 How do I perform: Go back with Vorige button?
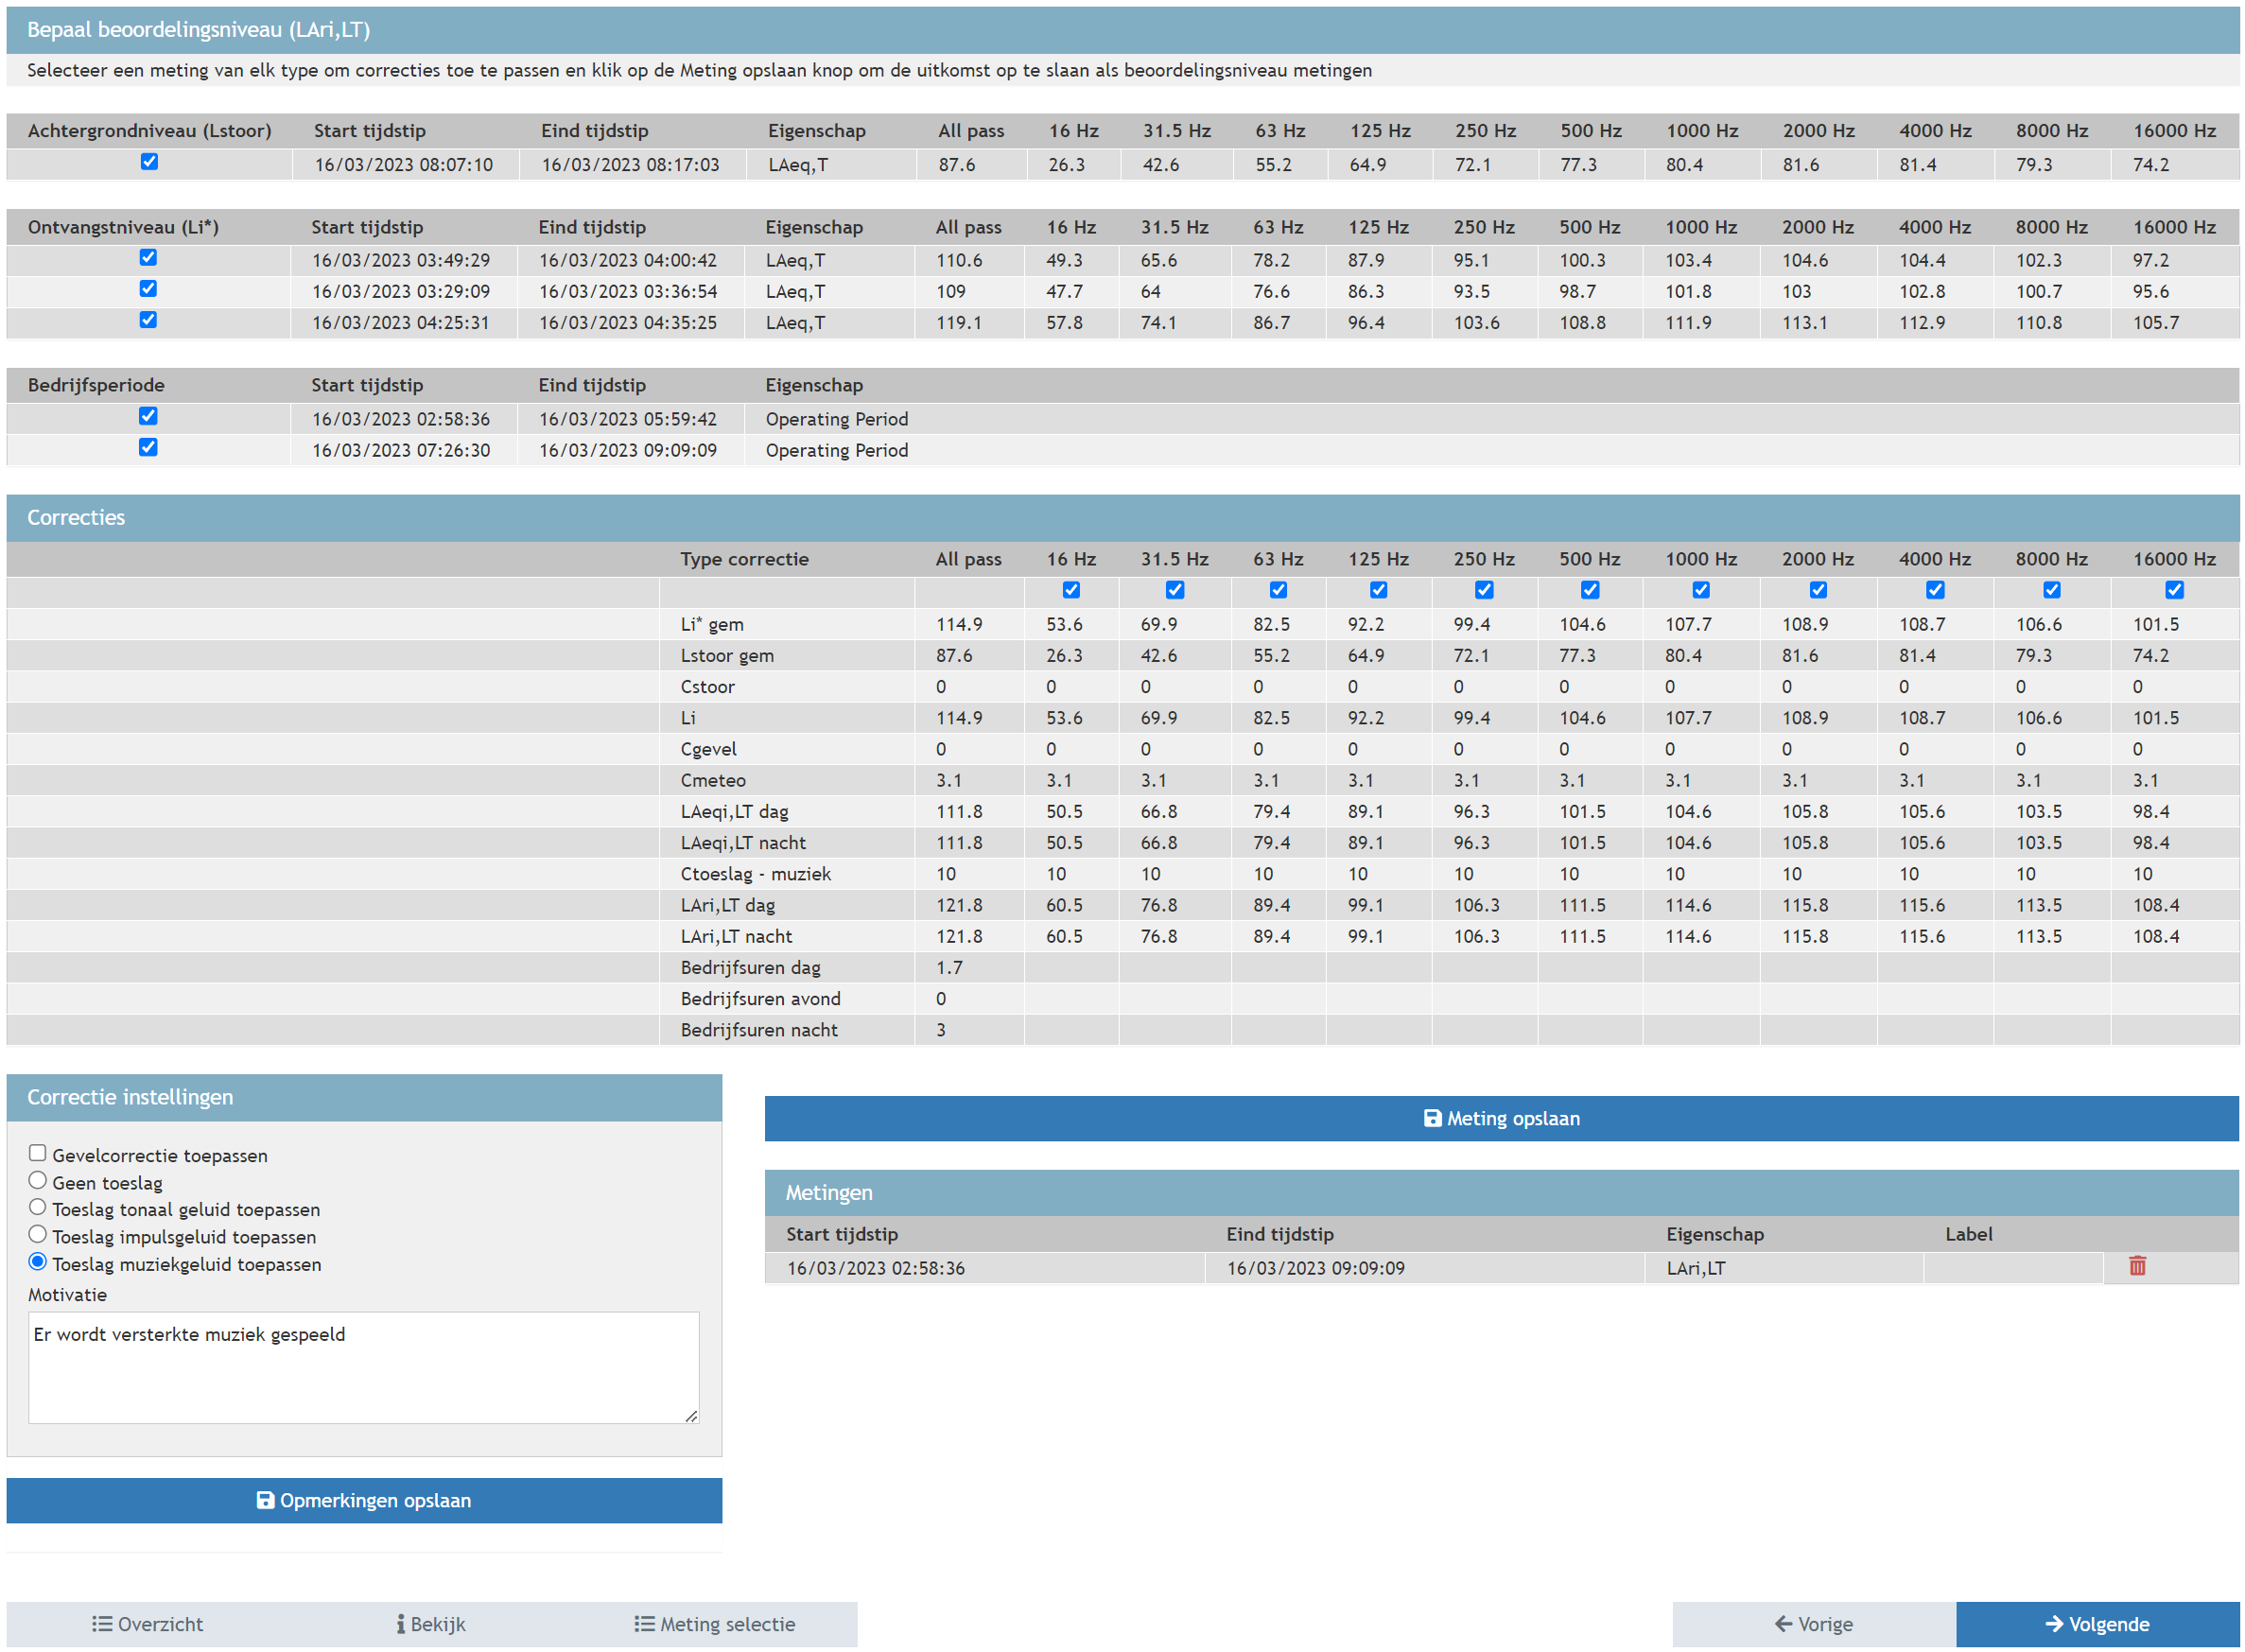pyautogui.click(x=1813, y=1624)
